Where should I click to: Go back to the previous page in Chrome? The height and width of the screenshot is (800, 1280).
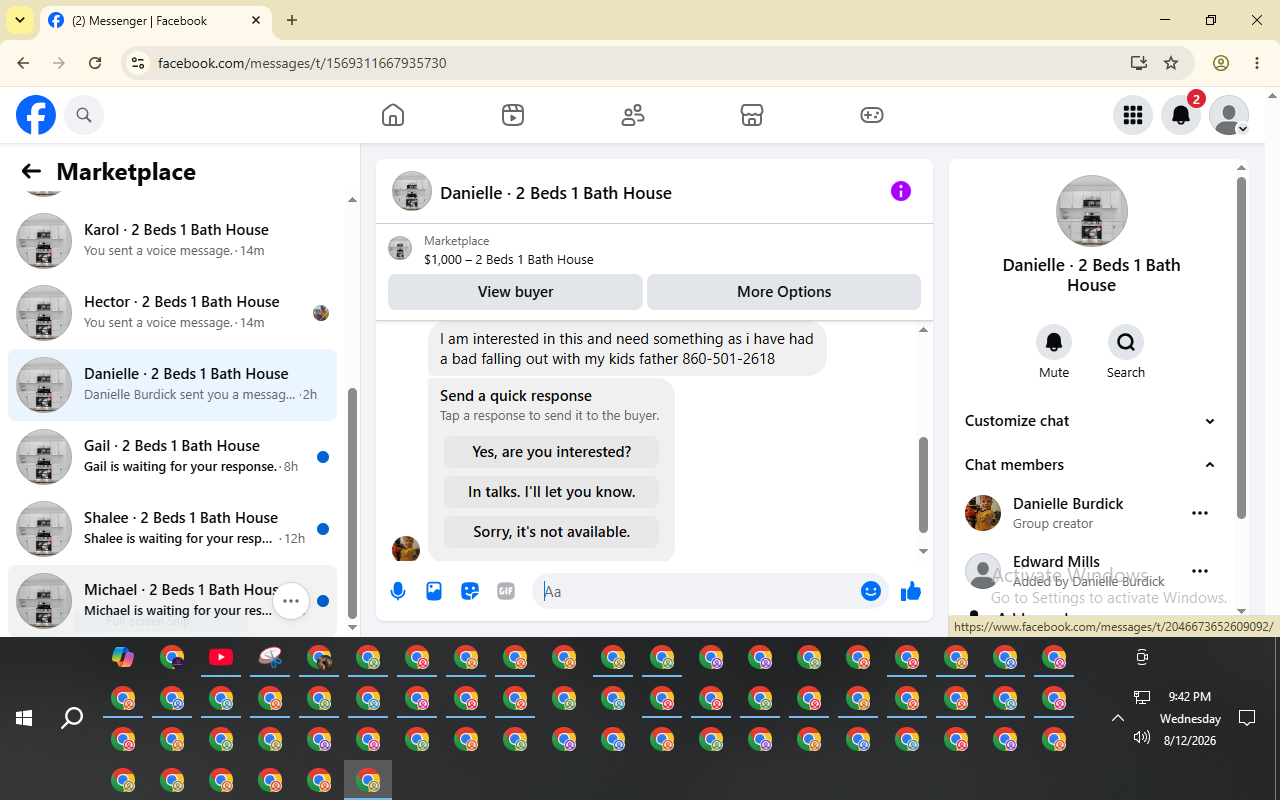pos(23,63)
